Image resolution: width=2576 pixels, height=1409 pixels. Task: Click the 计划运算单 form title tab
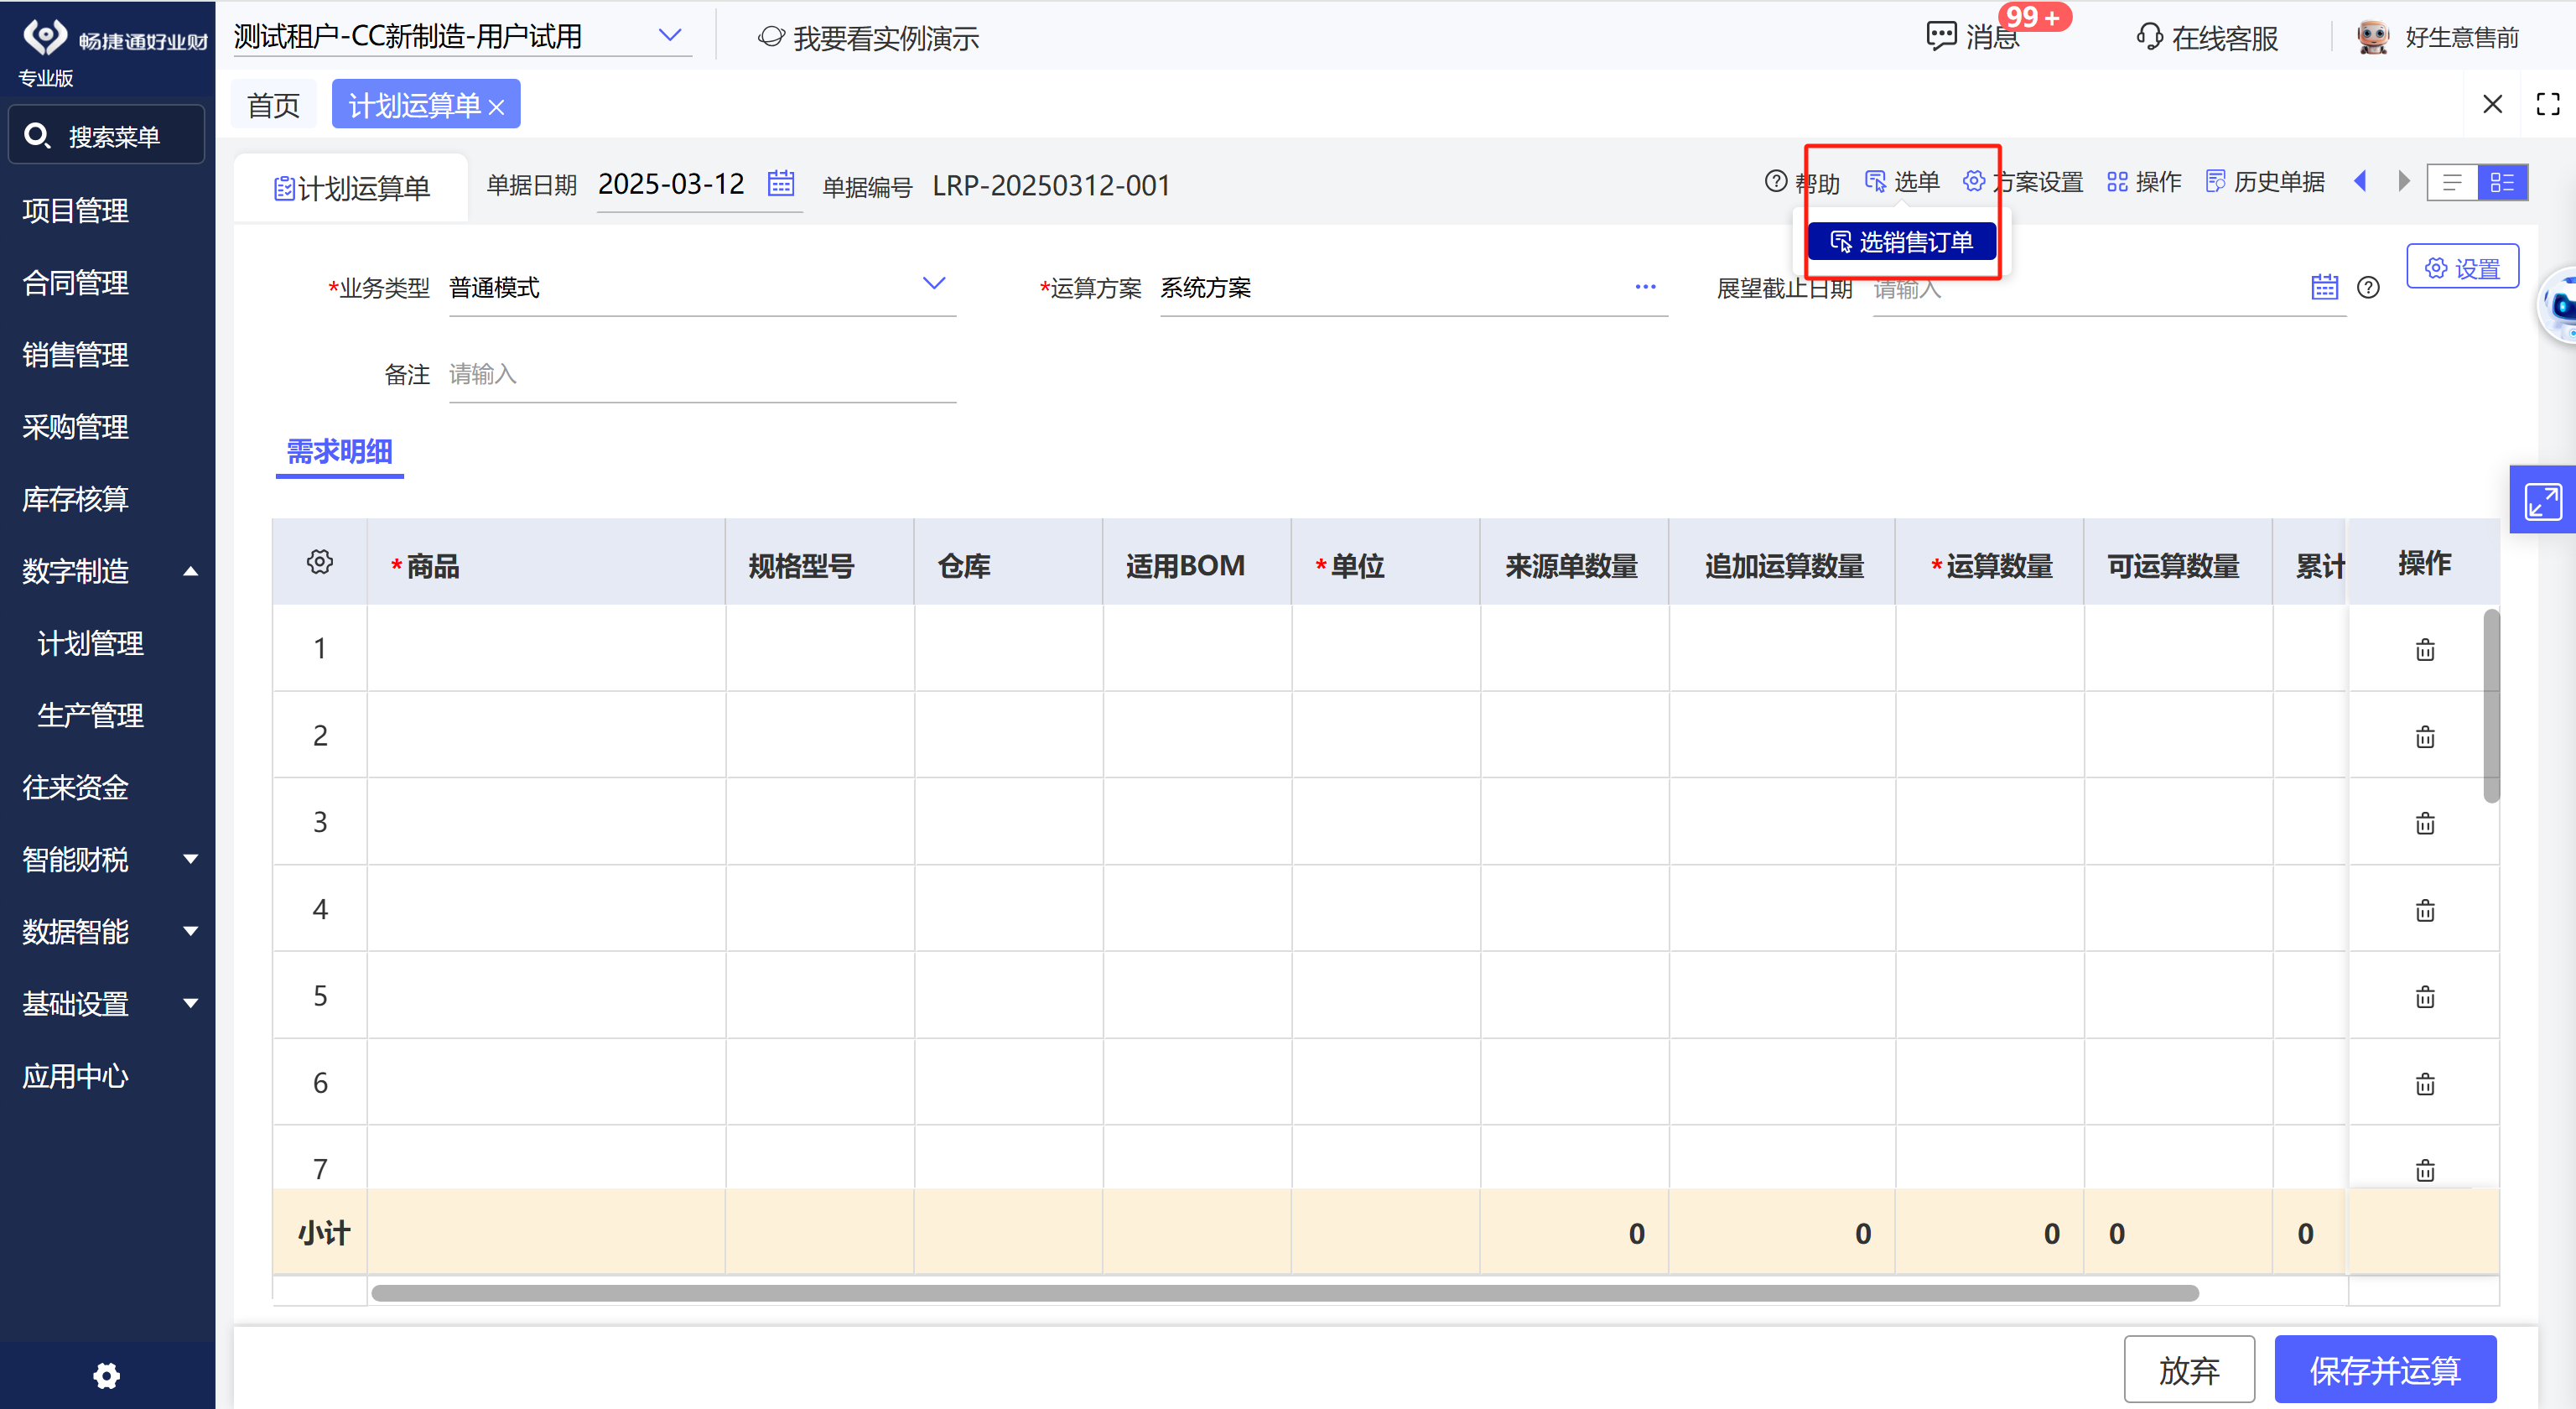[352, 188]
